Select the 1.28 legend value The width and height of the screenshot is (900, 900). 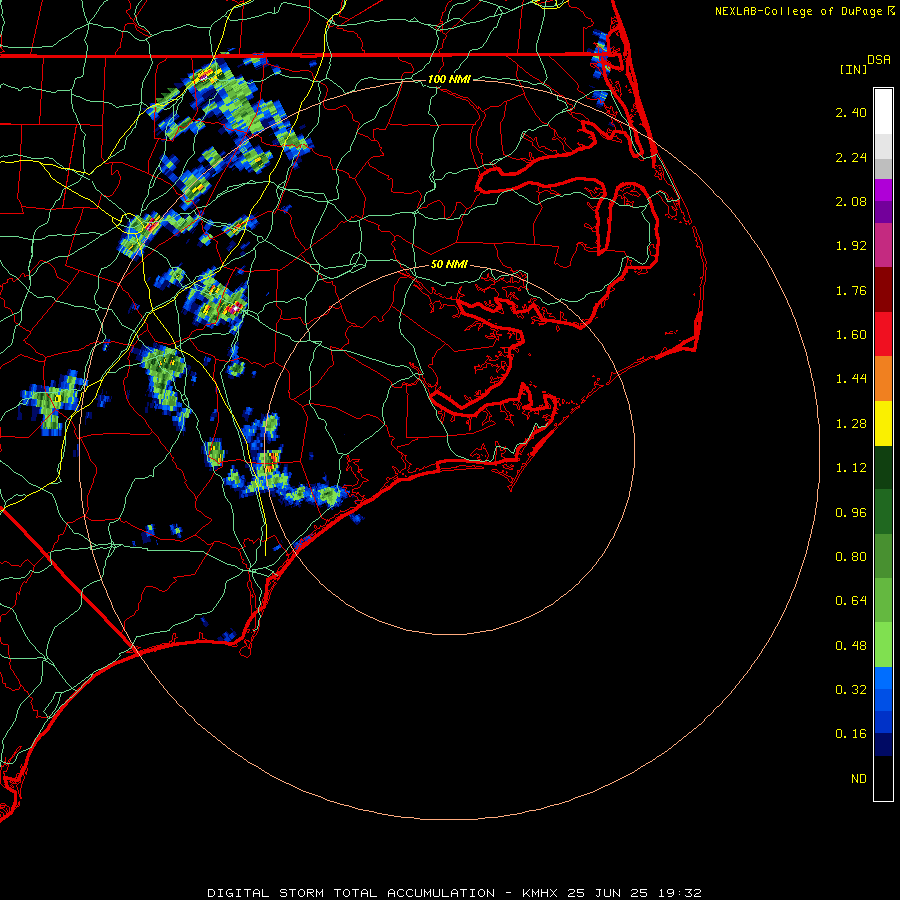pyautogui.click(x=851, y=424)
